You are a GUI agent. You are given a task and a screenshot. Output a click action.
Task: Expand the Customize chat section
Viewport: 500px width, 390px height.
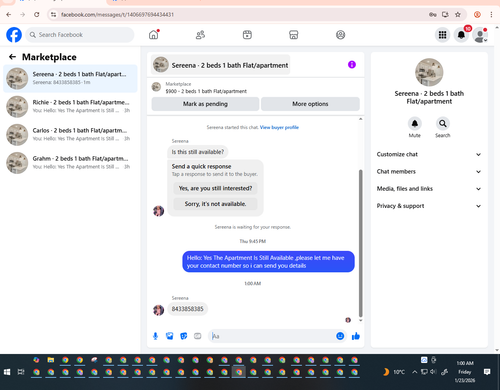click(429, 154)
